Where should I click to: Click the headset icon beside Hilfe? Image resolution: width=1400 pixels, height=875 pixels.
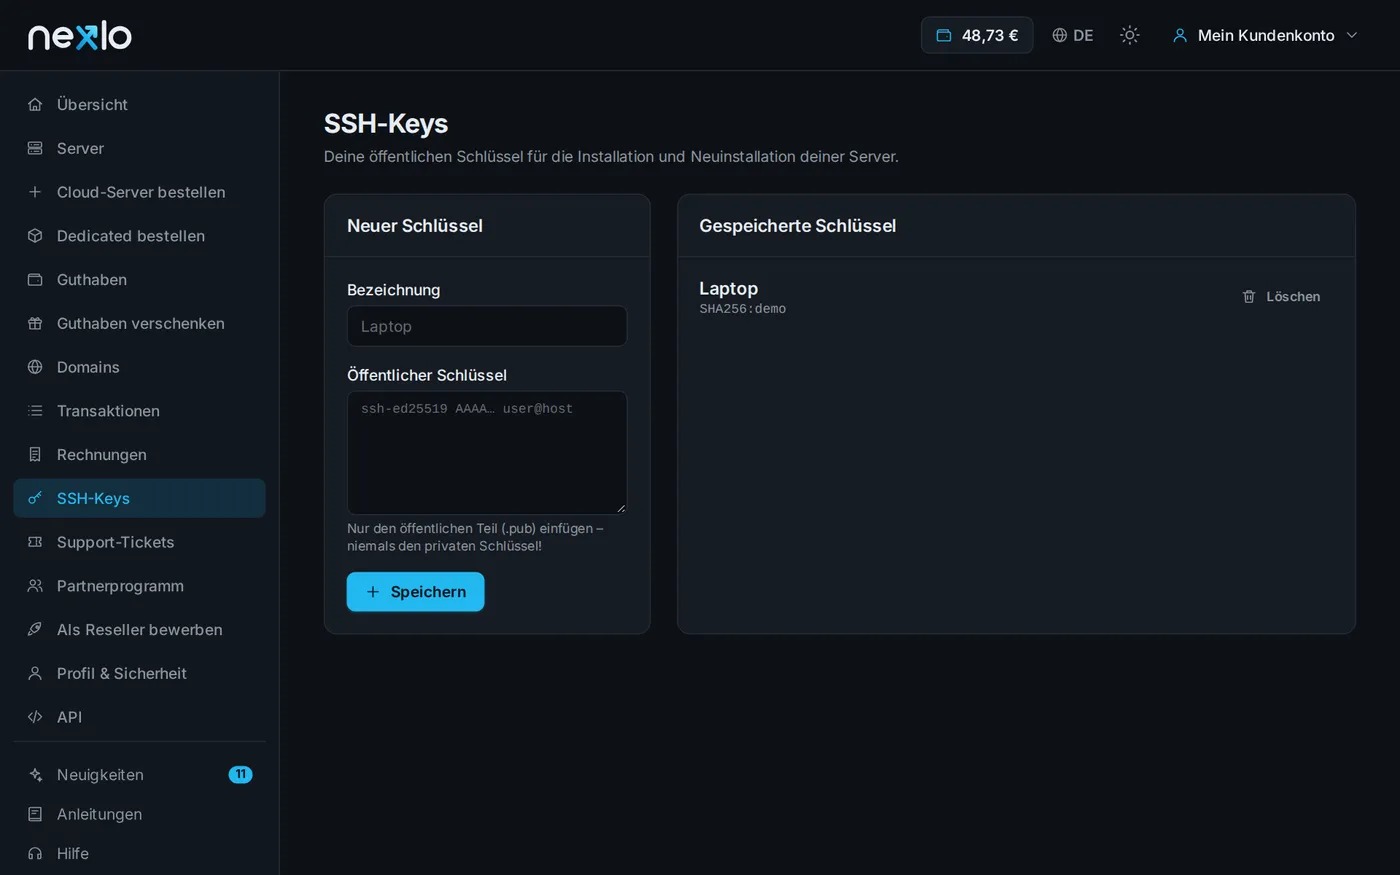[35, 854]
